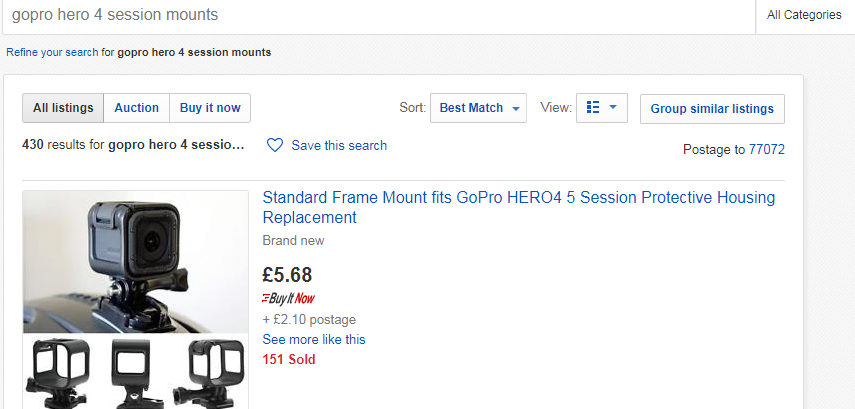The width and height of the screenshot is (855, 409).
Task: Click Group similar listings button
Action: coord(712,108)
